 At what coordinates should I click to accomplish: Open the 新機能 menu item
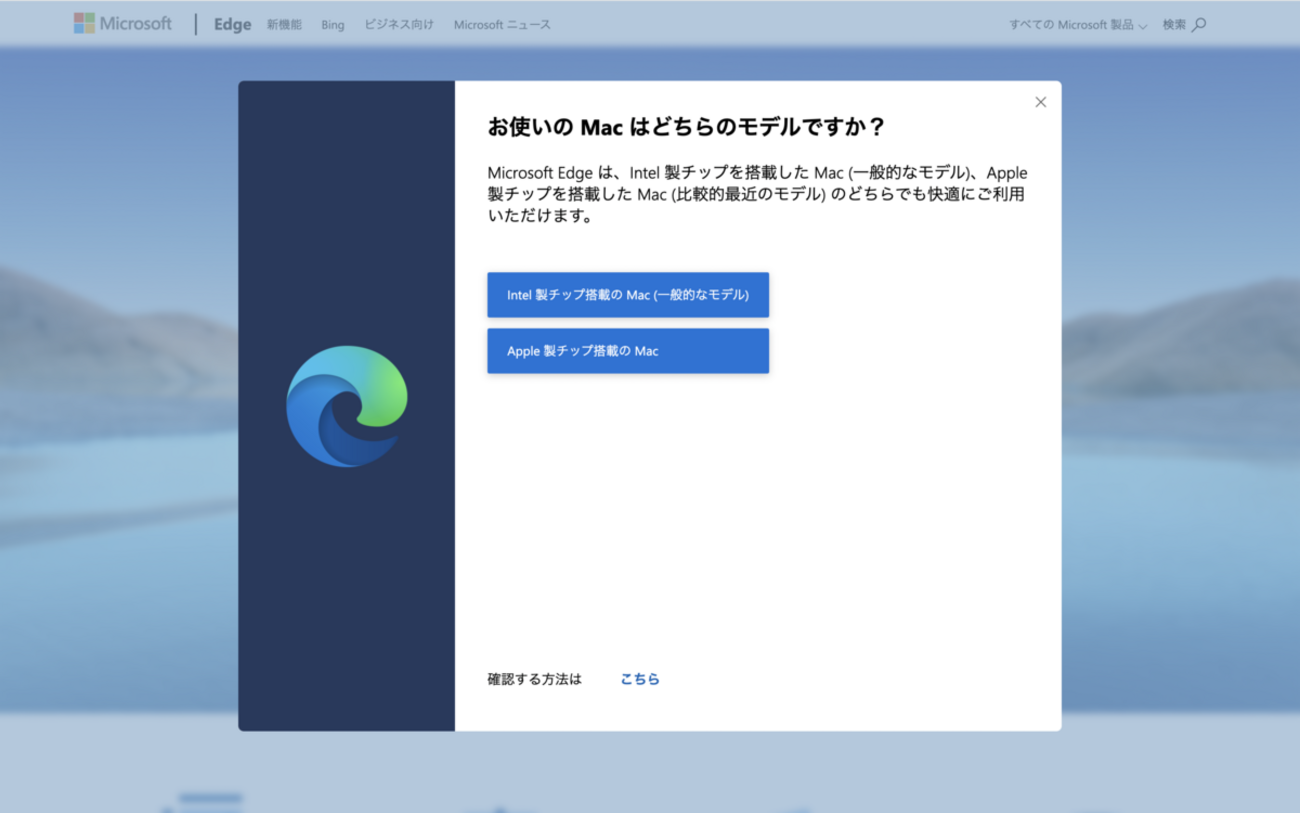(284, 25)
